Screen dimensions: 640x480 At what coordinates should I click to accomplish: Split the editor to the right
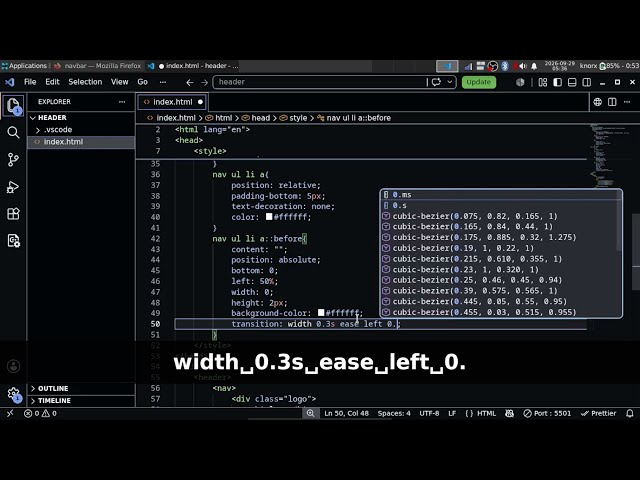coord(612,102)
